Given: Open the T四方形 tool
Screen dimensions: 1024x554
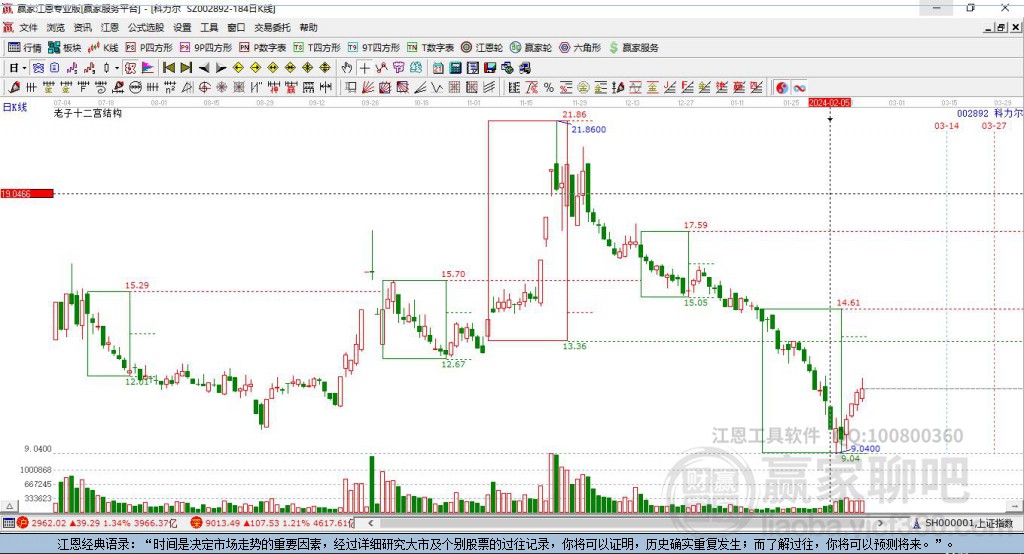Looking at the screenshot, I should [317, 48].
